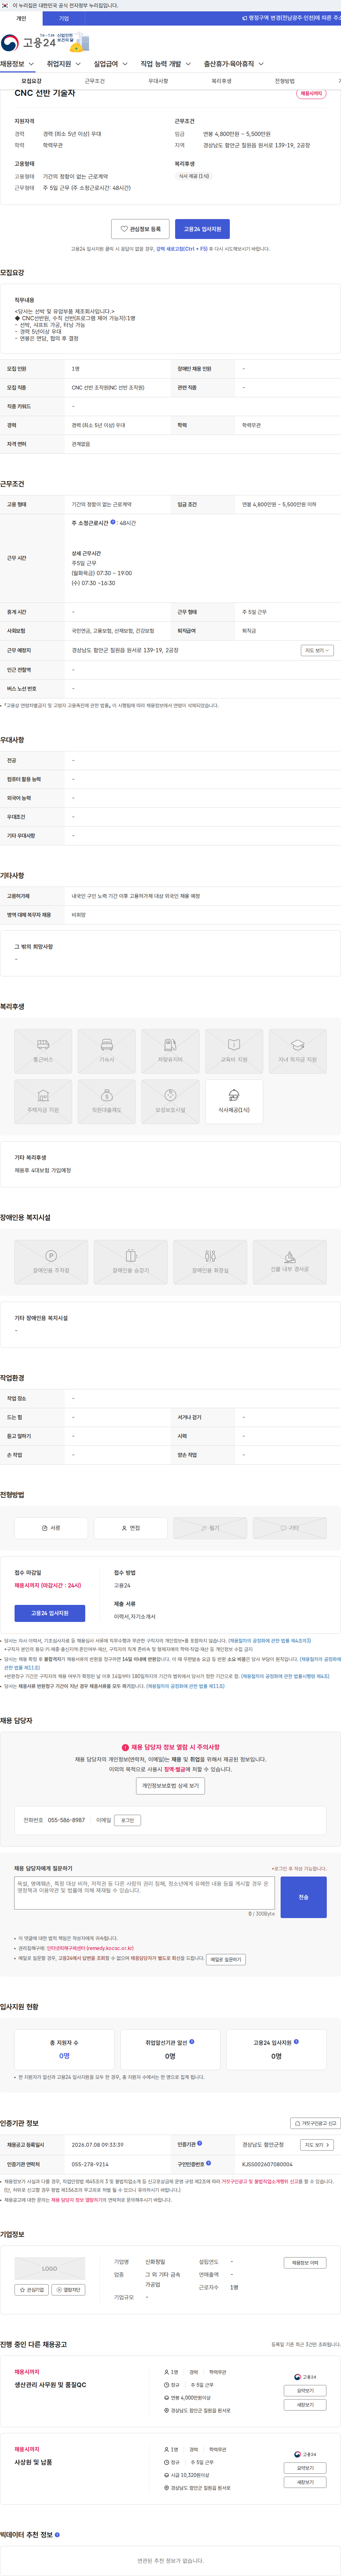341x2576 pixels.
Task: Open the 사상원 및 납품 posting
Action: click(33, 2462)
